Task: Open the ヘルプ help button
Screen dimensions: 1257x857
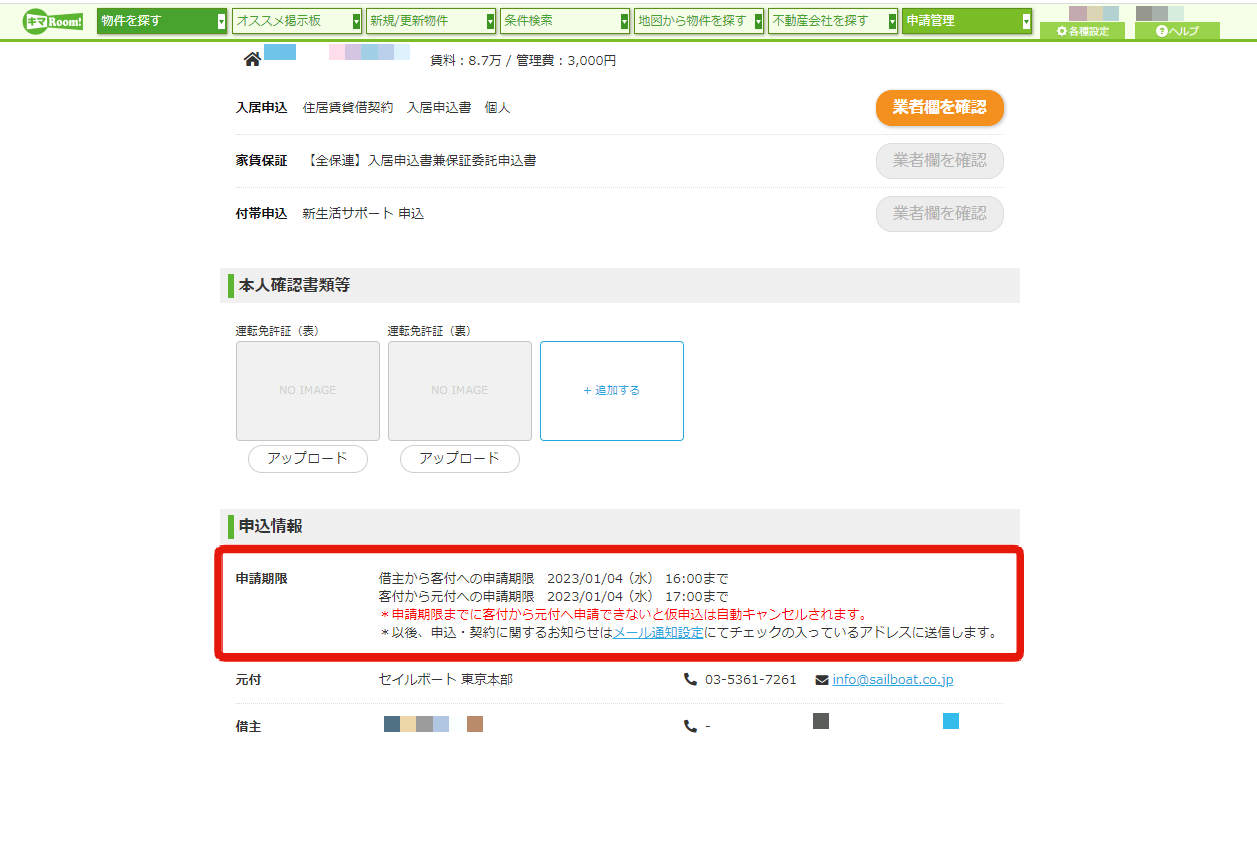Action: pos(1177,31)
